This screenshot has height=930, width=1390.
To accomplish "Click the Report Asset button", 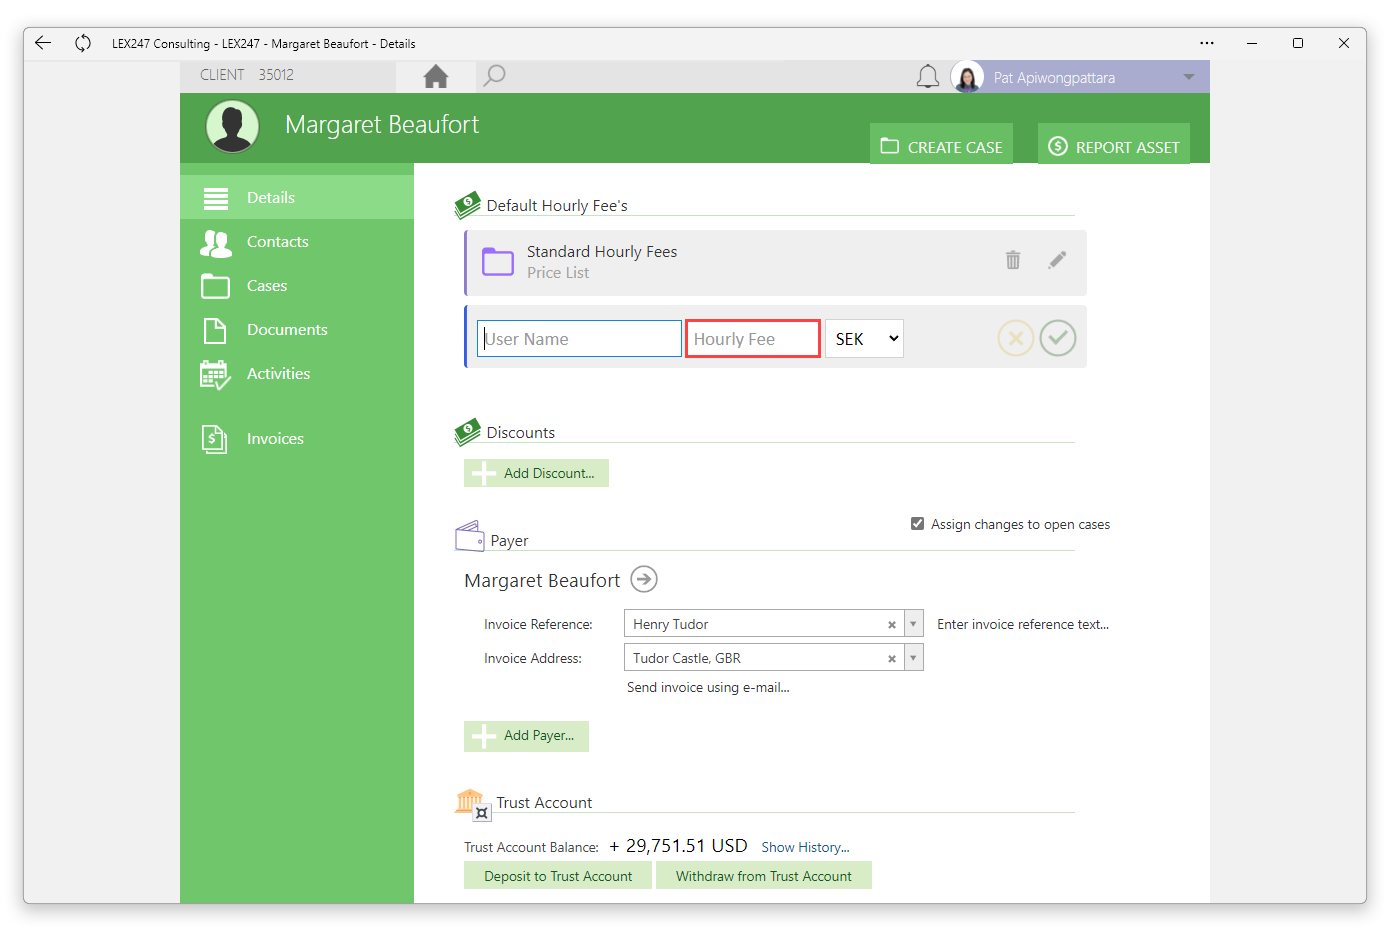I will click(x=1113, y=144).
